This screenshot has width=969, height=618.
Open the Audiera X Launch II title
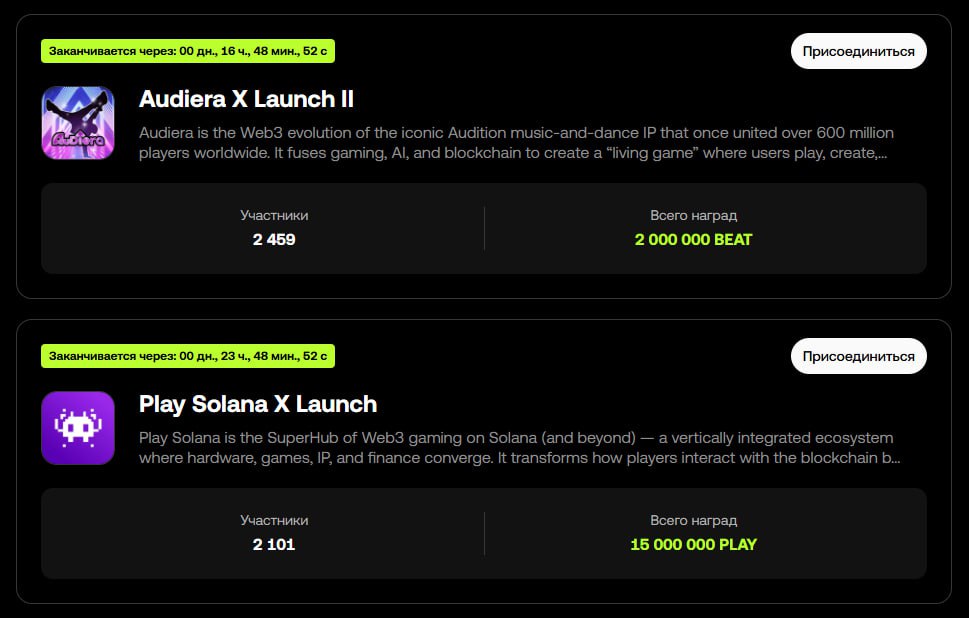coord(246,100)
